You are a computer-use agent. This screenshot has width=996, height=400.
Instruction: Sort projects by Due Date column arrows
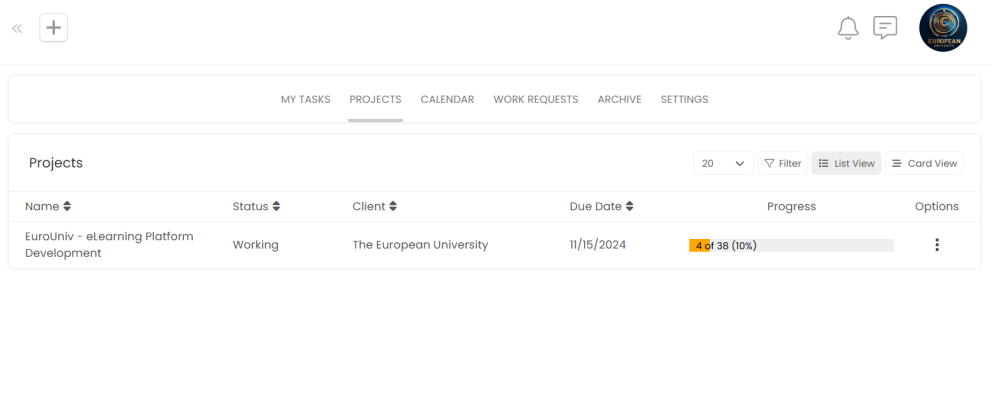[629, 207]
